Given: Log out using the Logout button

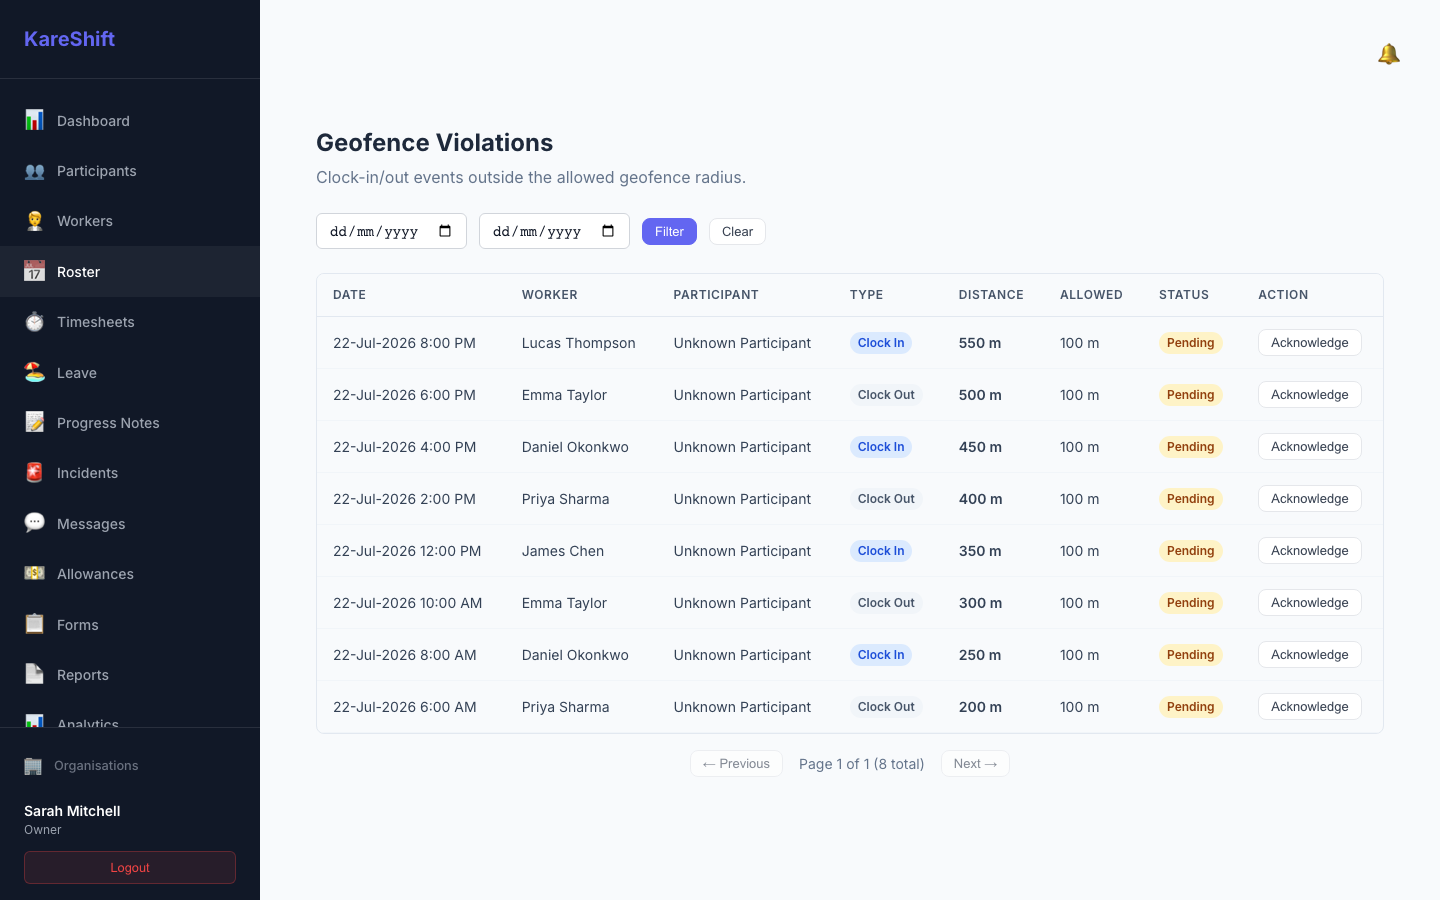Looking at the screenshot, I should 130,868.
